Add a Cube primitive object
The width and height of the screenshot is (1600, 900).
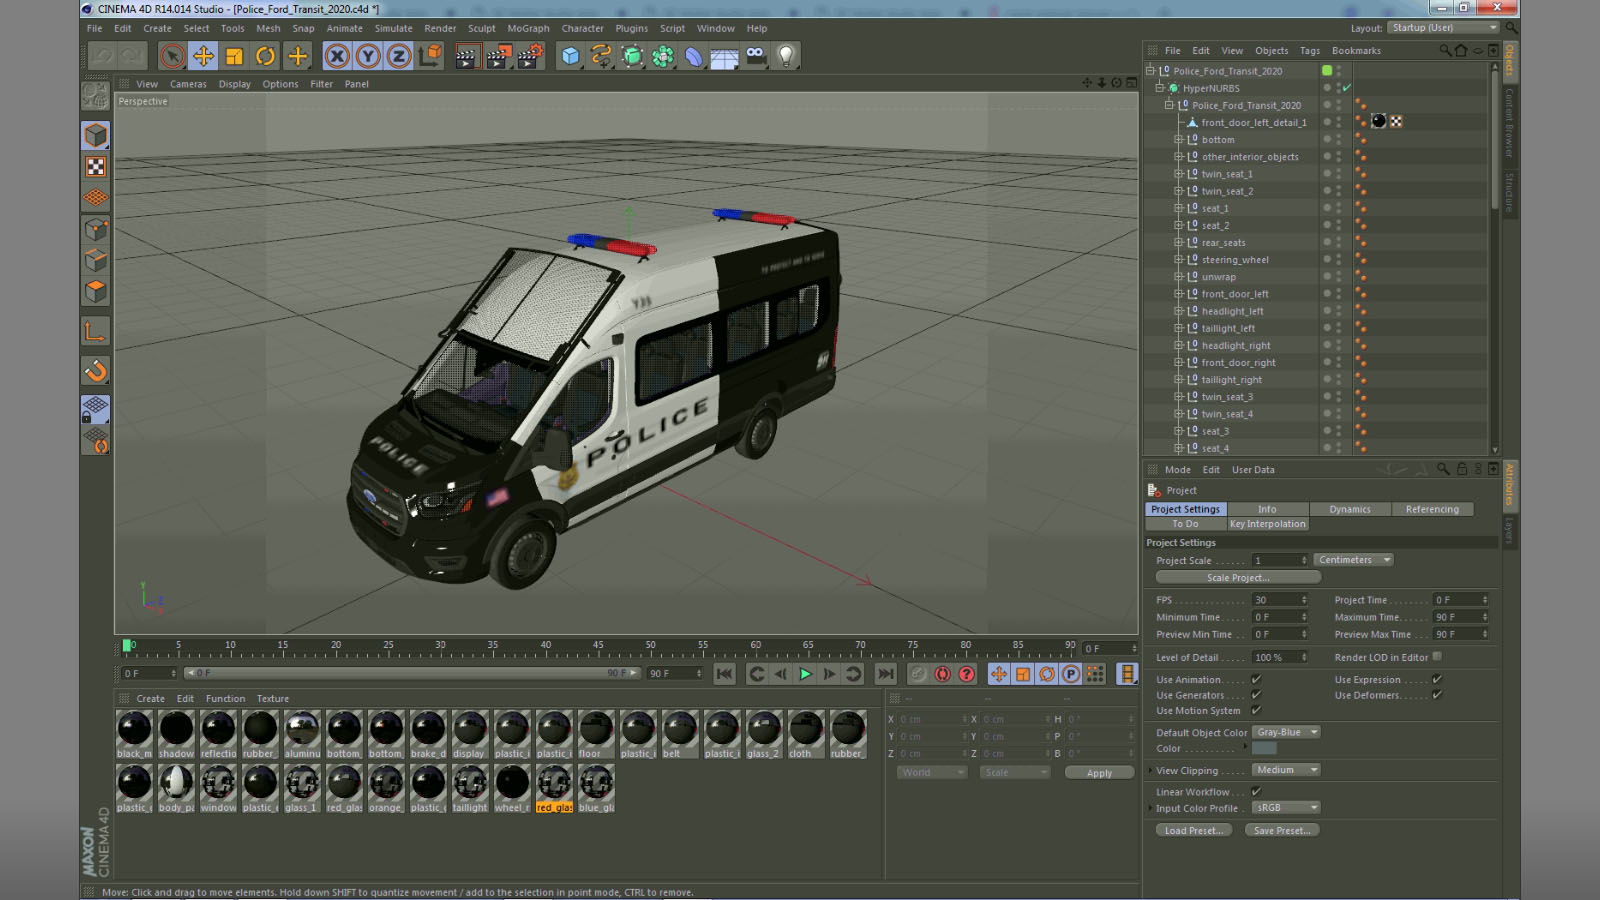tap(570, 56)
